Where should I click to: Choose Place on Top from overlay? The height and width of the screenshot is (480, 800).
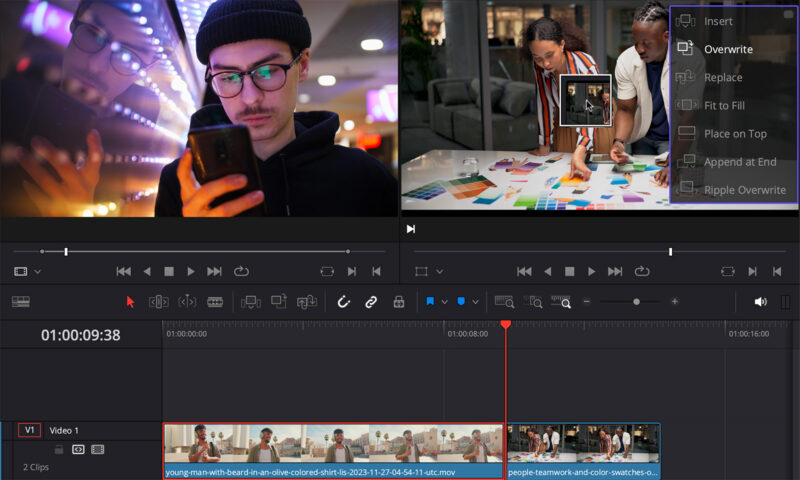point(733,134)
